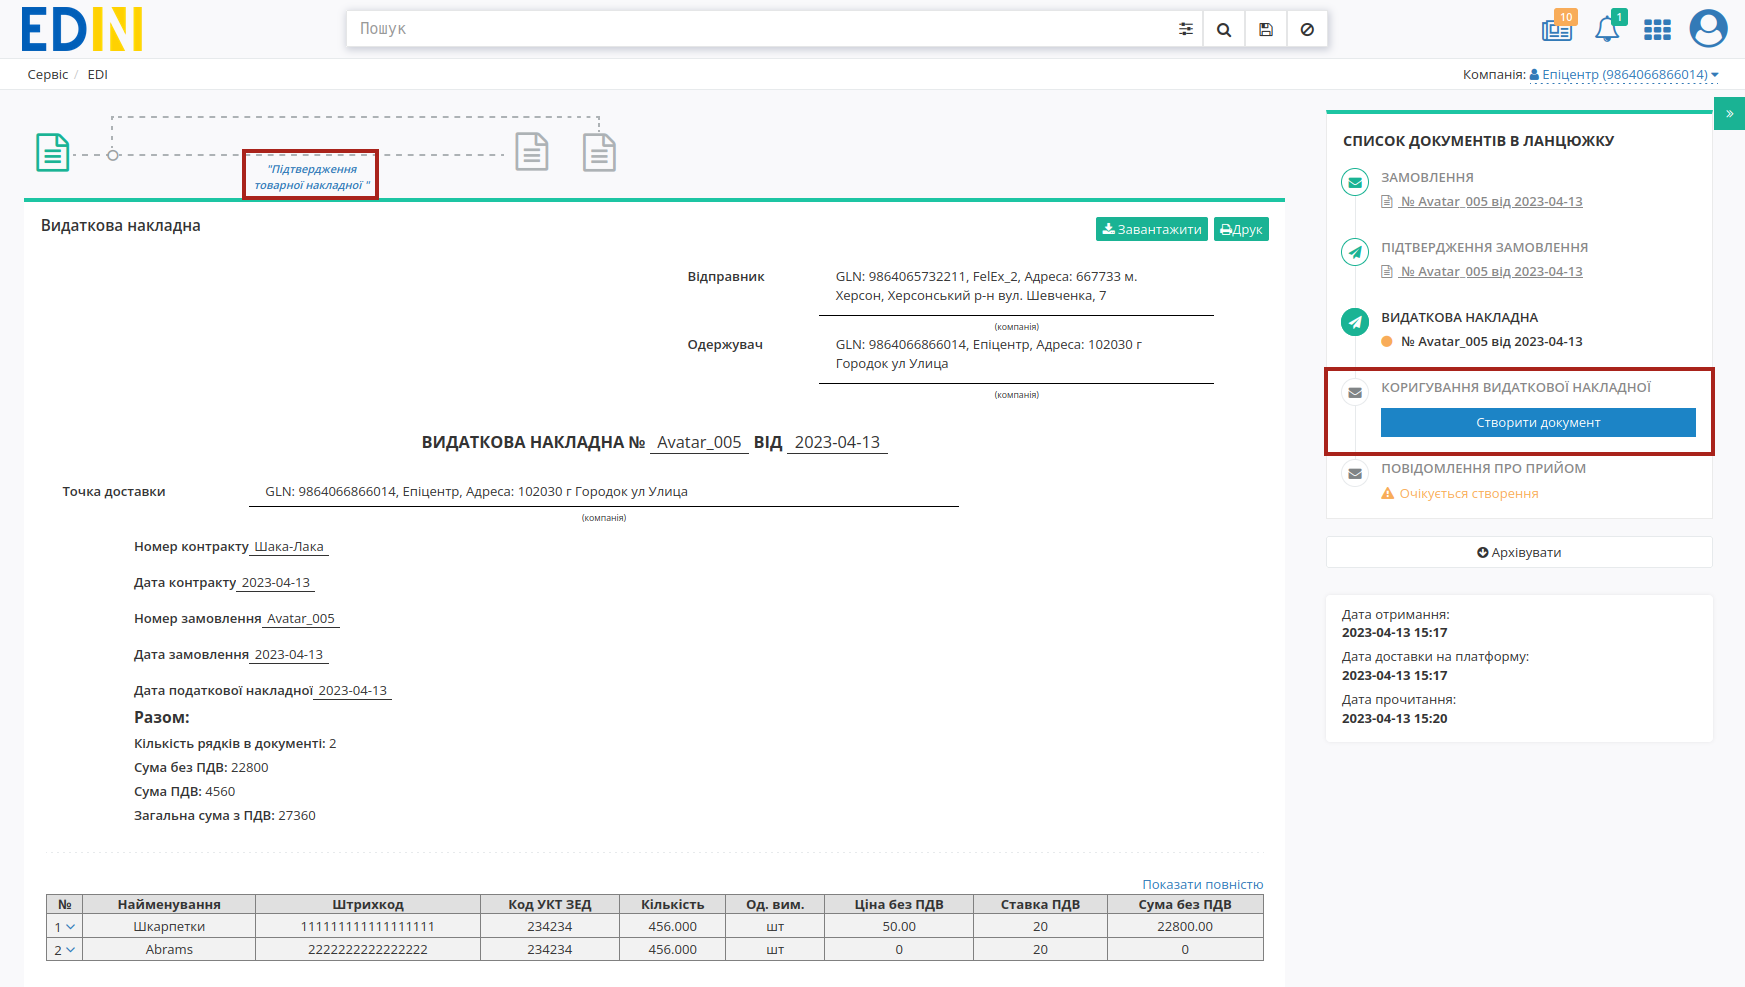Viewport: 1745px width, 987px height.
Task: Click invoice date 2023-04-13 in title
Action: tap(837, 442)
